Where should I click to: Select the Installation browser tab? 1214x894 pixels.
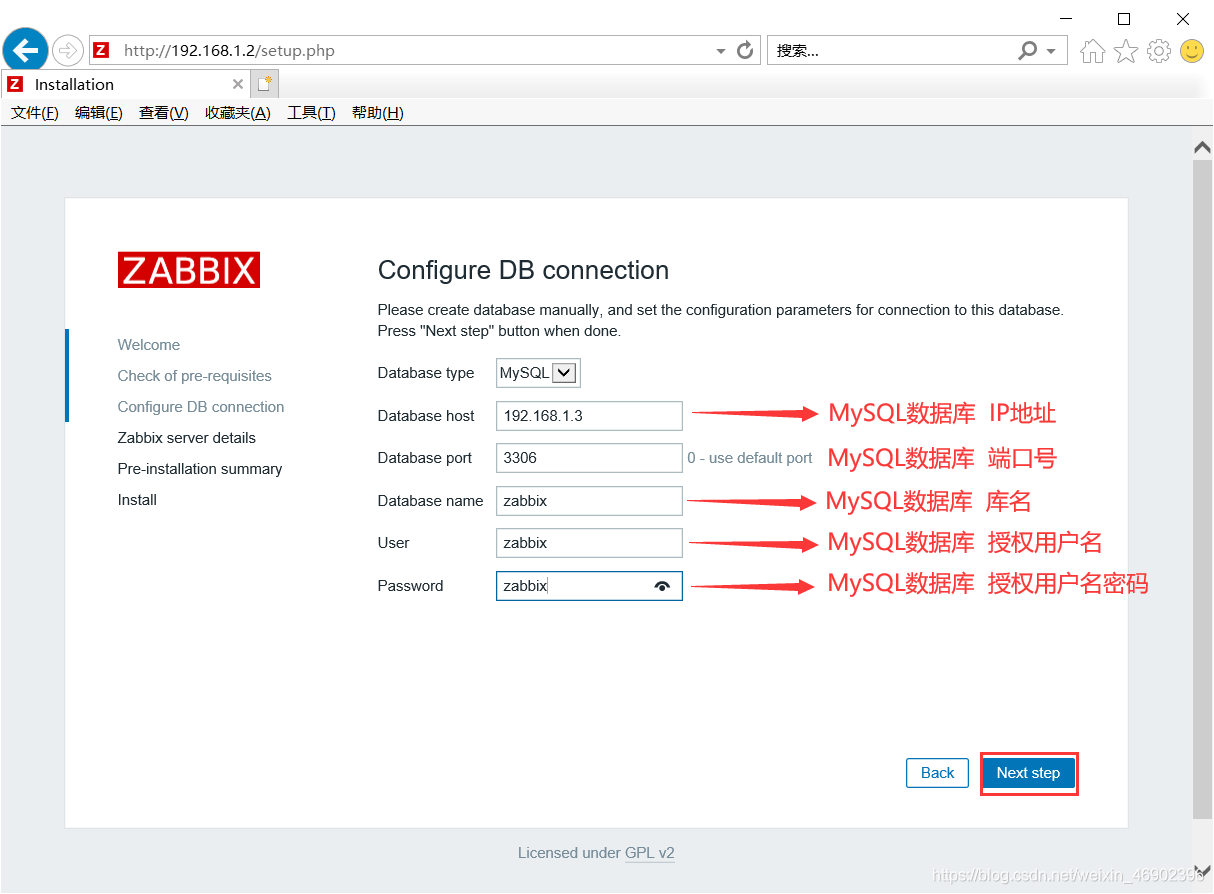coord(125,84)
